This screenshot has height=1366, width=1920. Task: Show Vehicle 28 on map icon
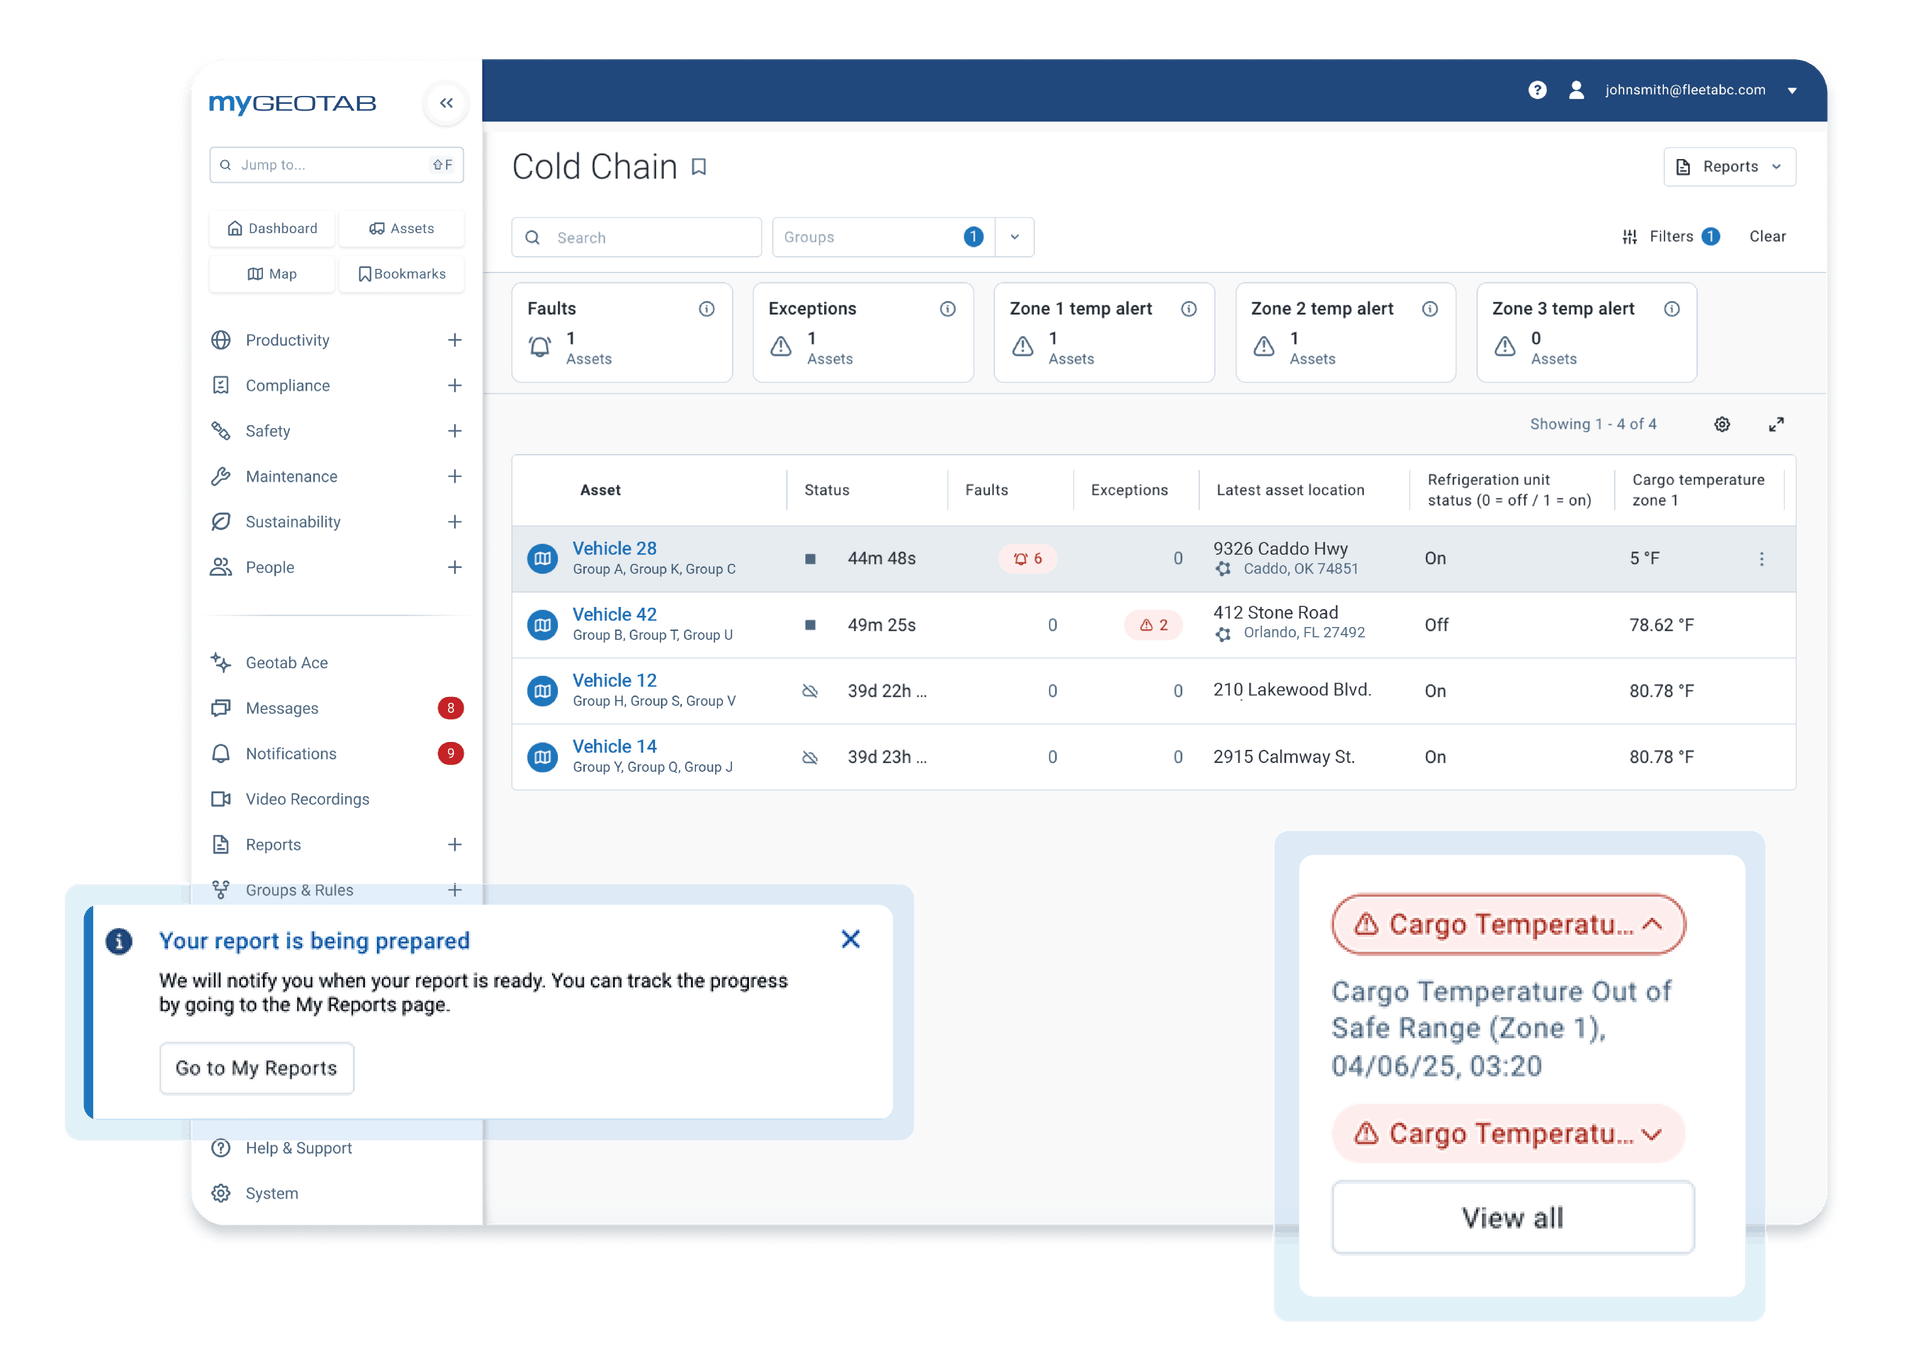(x=543, y=558)
